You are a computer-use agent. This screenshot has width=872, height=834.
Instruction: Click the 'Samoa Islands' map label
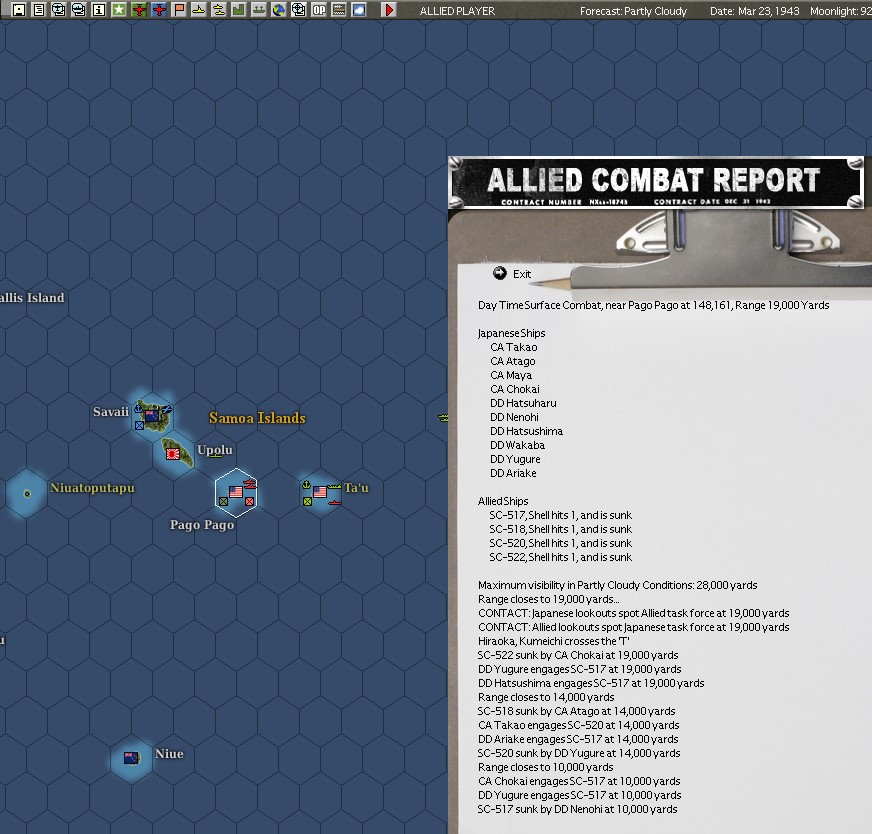point(257,418)
